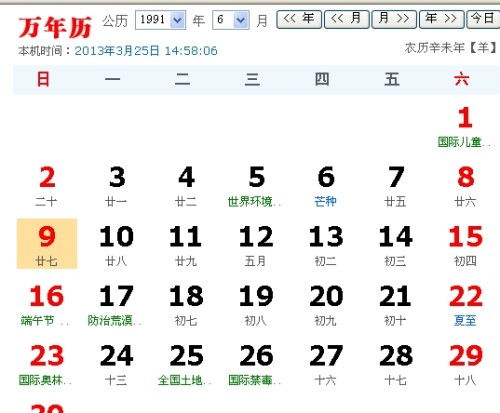Screen dimensions: 500x413
Task: Select date 25 marked 全国土地
Action: [x=186, y=364]
